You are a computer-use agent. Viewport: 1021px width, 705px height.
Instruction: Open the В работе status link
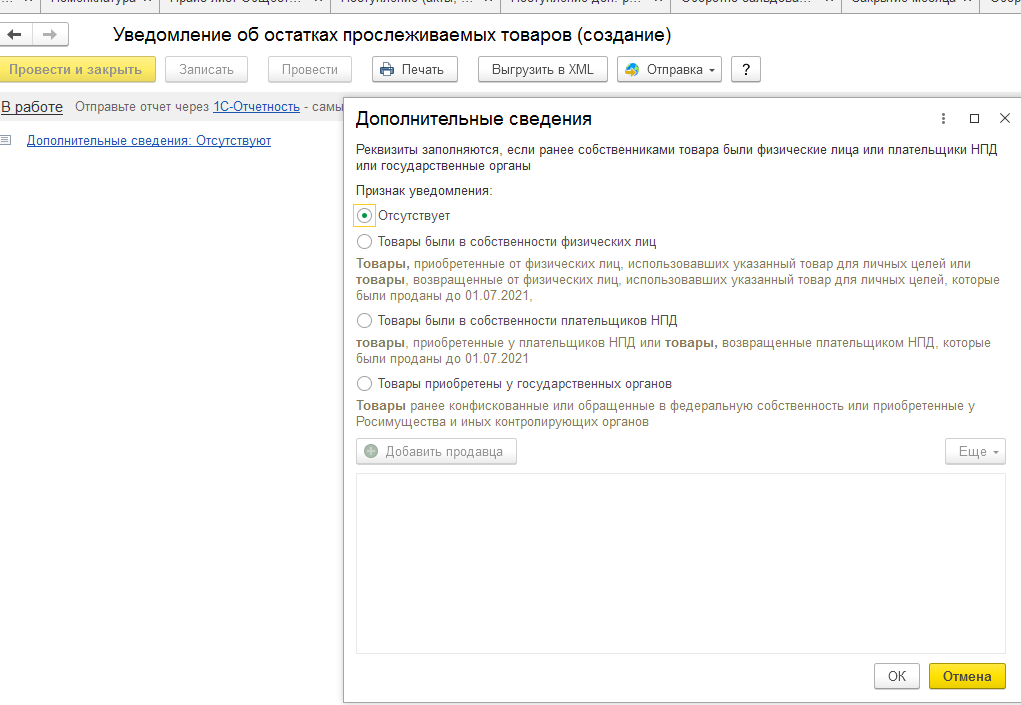32,107
